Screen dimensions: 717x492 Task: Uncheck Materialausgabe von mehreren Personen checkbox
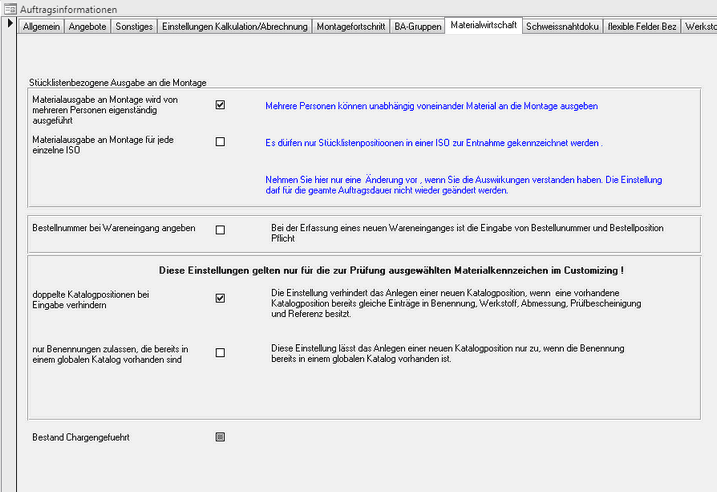(x=220, y=104)
